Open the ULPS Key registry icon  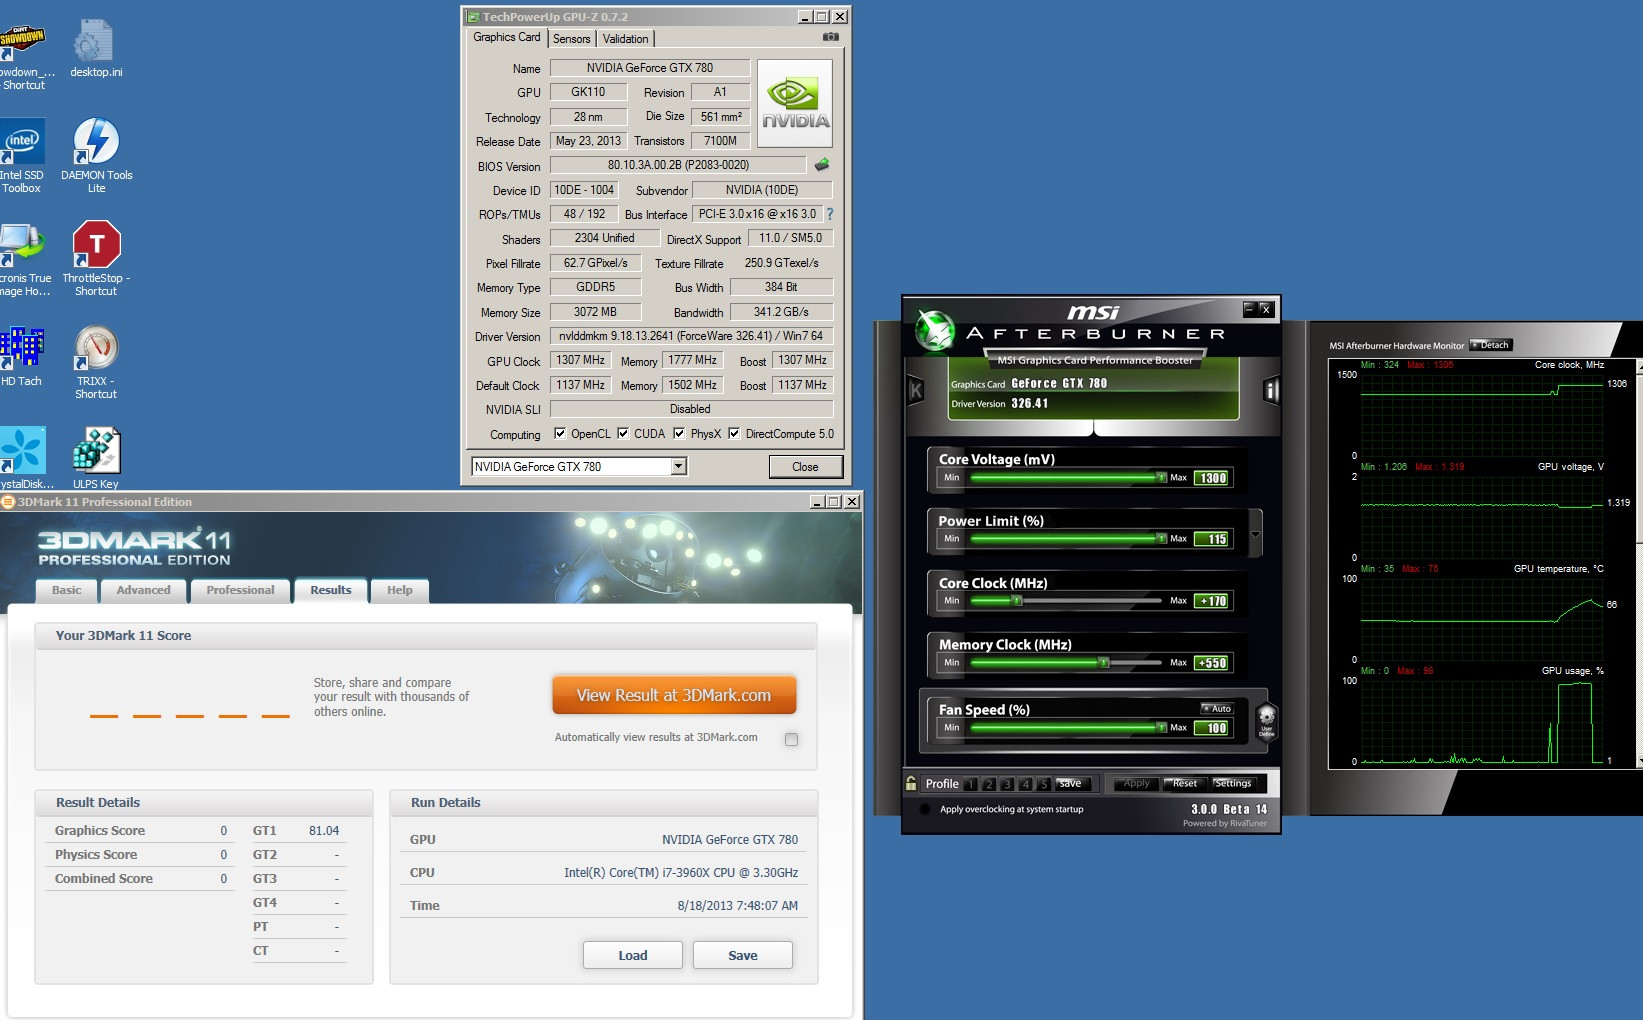point(96,458)
